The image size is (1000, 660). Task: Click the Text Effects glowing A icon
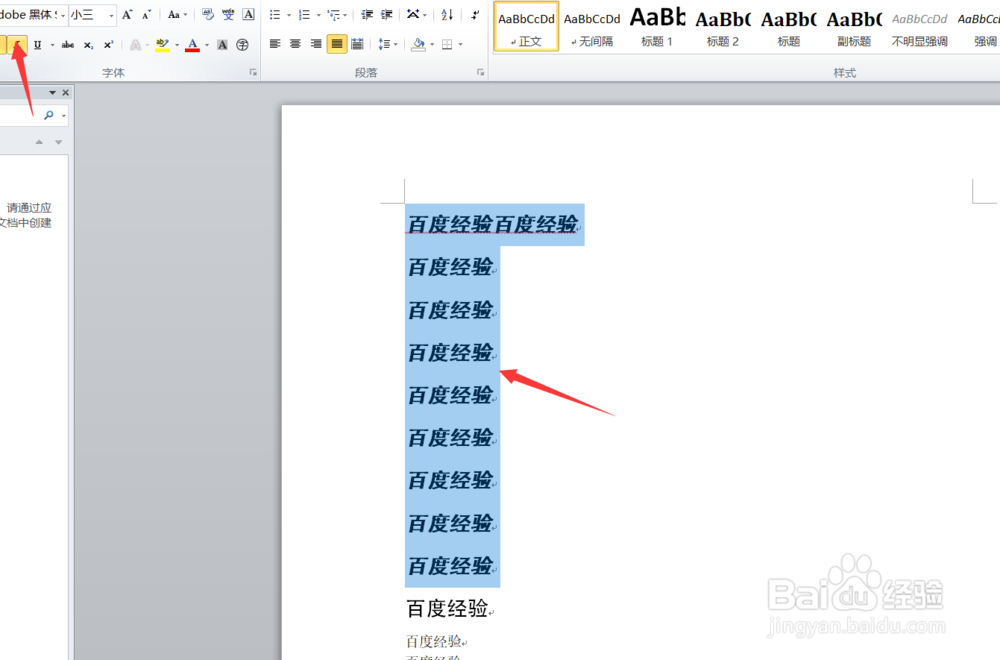pyautogui.click(x=135, y=45)
